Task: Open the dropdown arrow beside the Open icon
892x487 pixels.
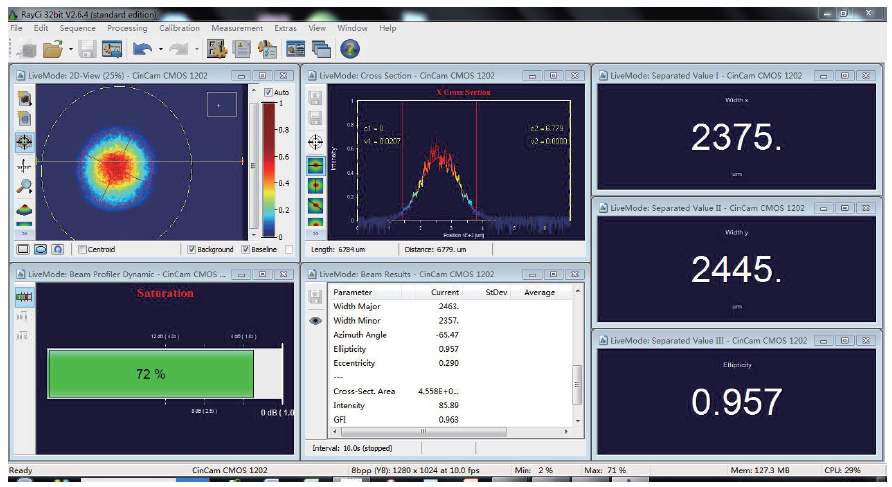Action: (70, 49)
